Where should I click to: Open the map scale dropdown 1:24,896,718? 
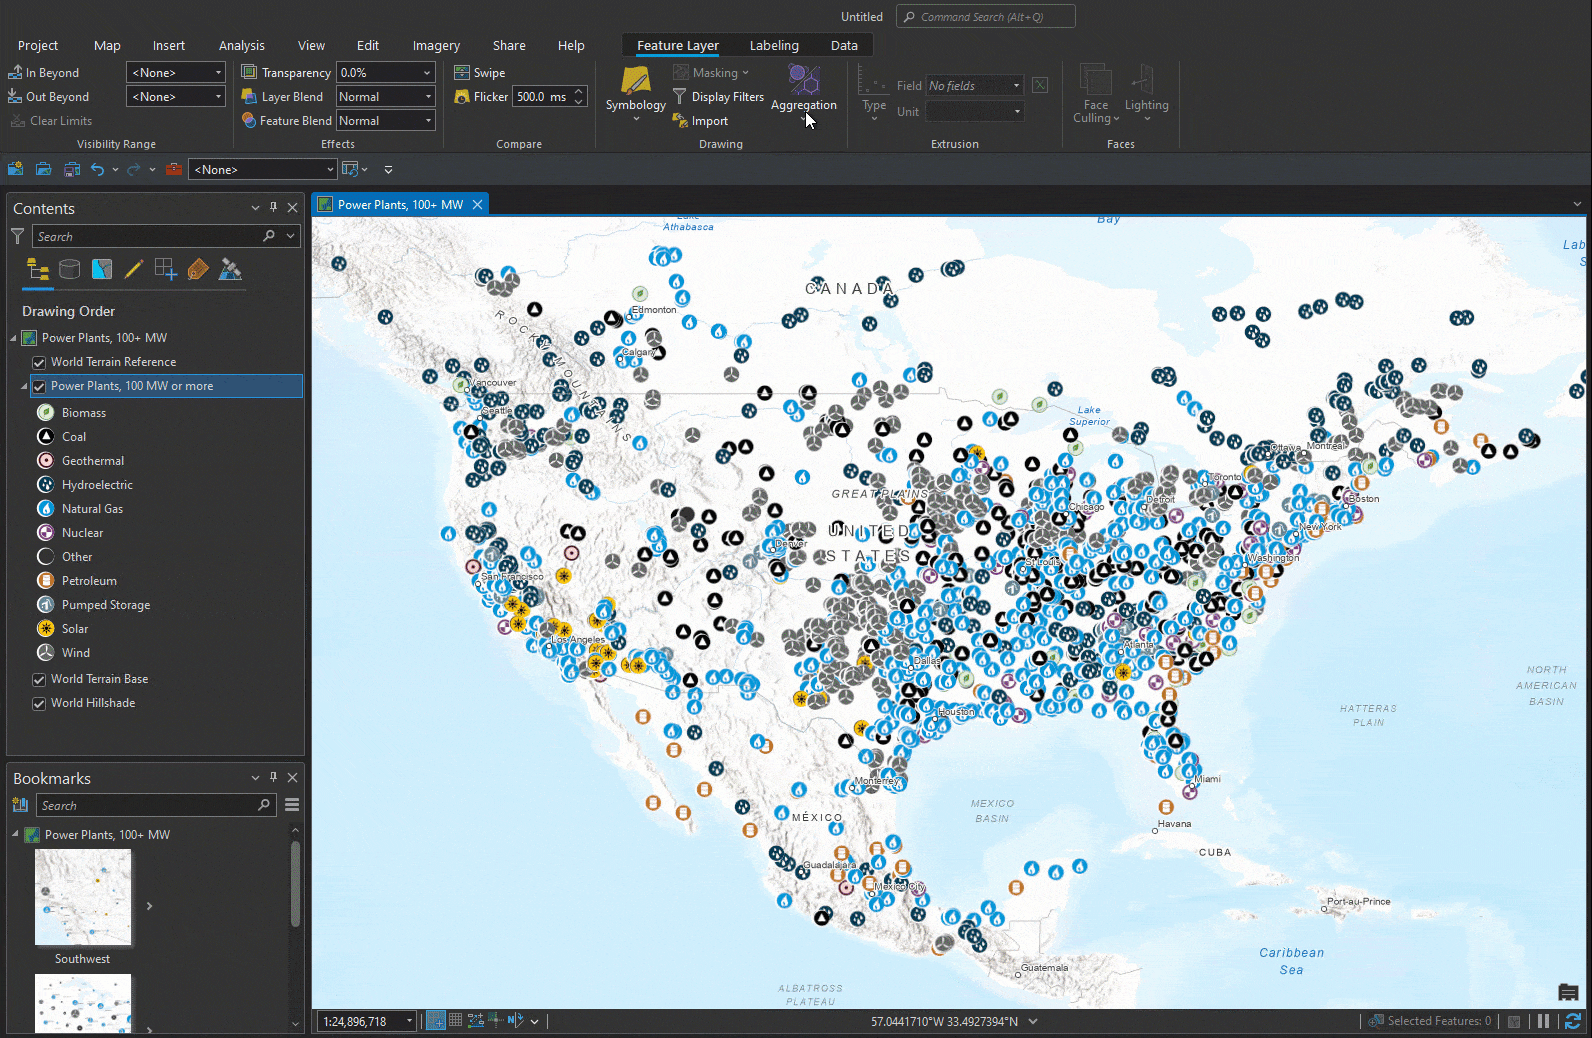click(x=409, y=1021)
